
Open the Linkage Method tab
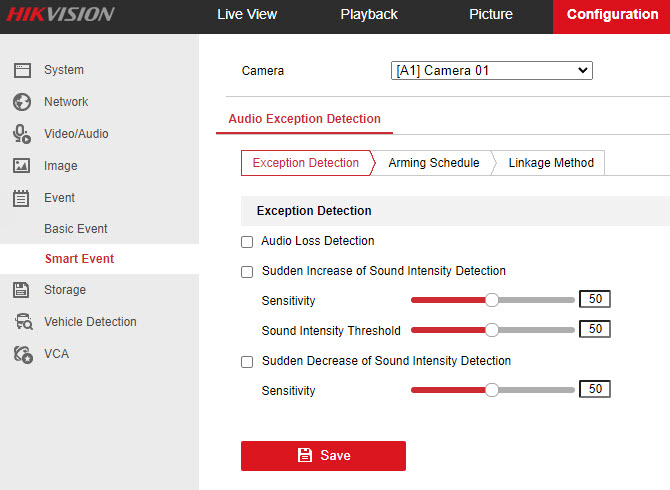pyautogui.click(x=551, y=163)
